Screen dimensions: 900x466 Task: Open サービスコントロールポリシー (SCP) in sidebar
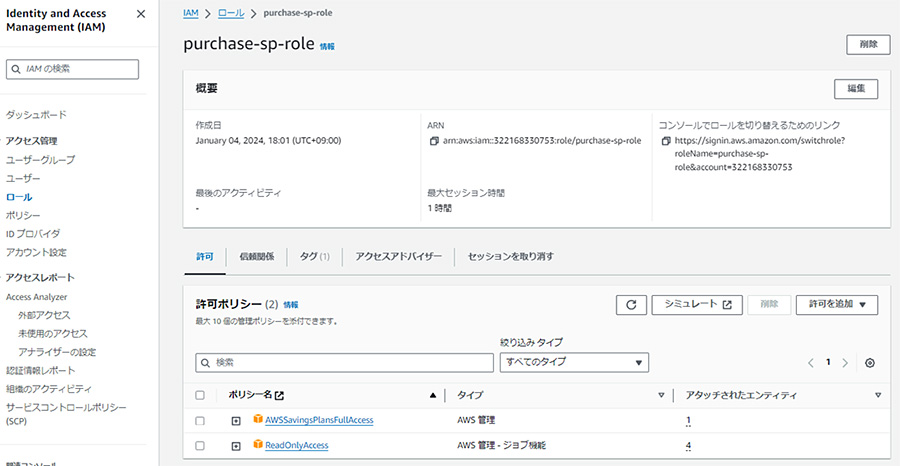pos(66,414)
